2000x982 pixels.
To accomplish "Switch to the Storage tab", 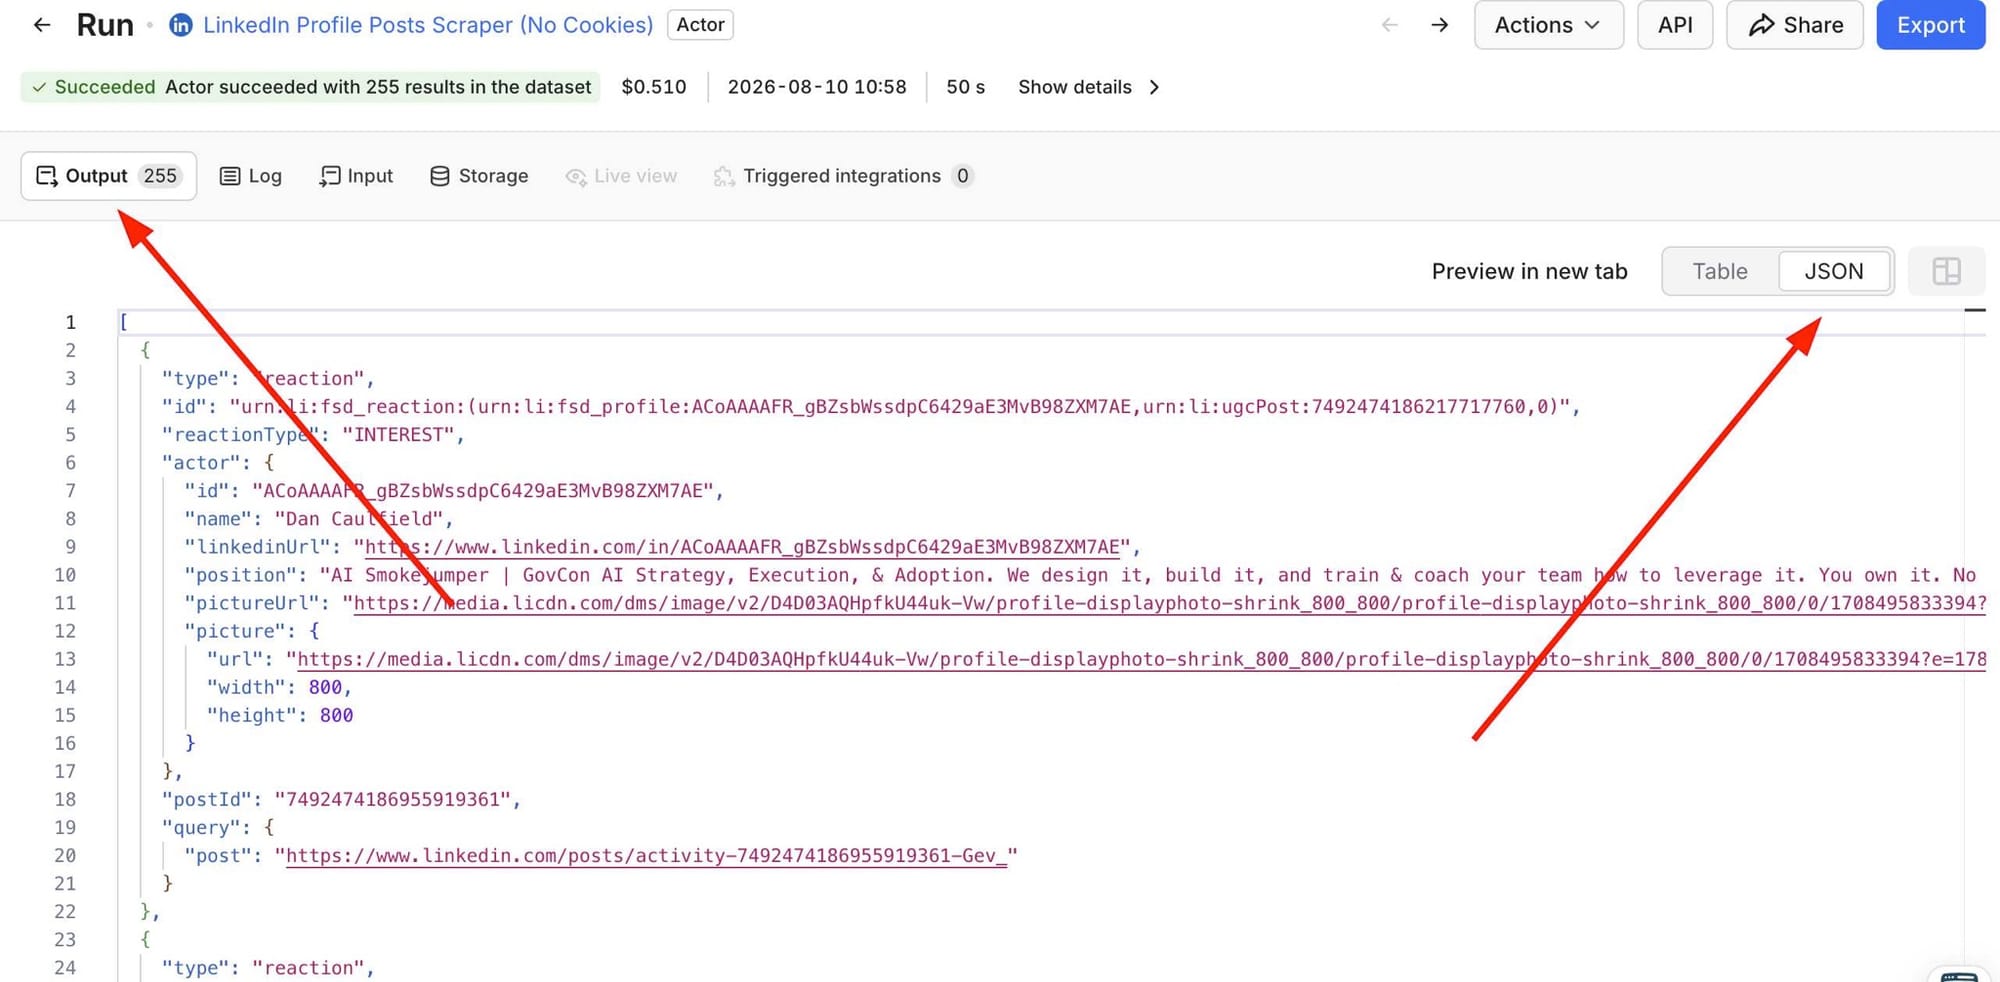I will coord(479,176).
